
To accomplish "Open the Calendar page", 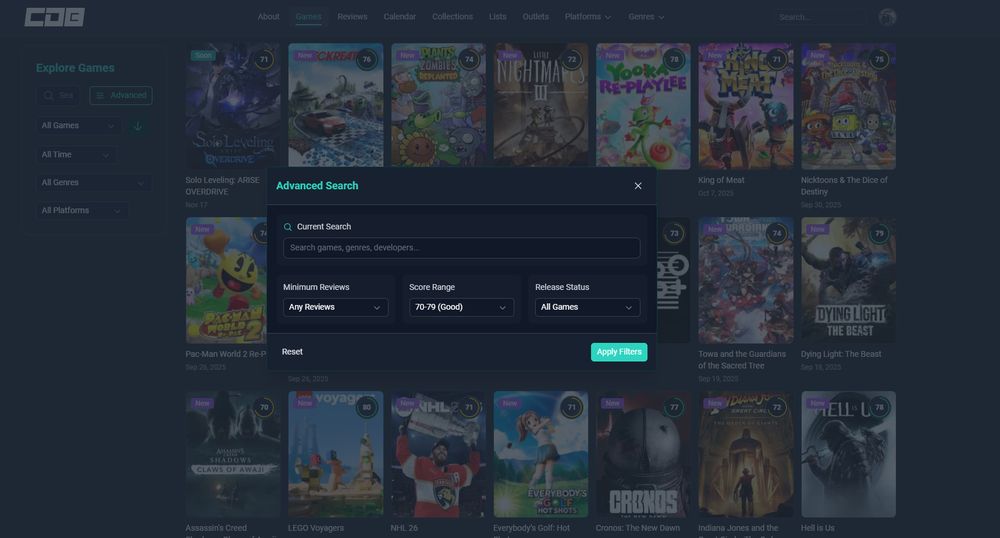I will (400, 17).
